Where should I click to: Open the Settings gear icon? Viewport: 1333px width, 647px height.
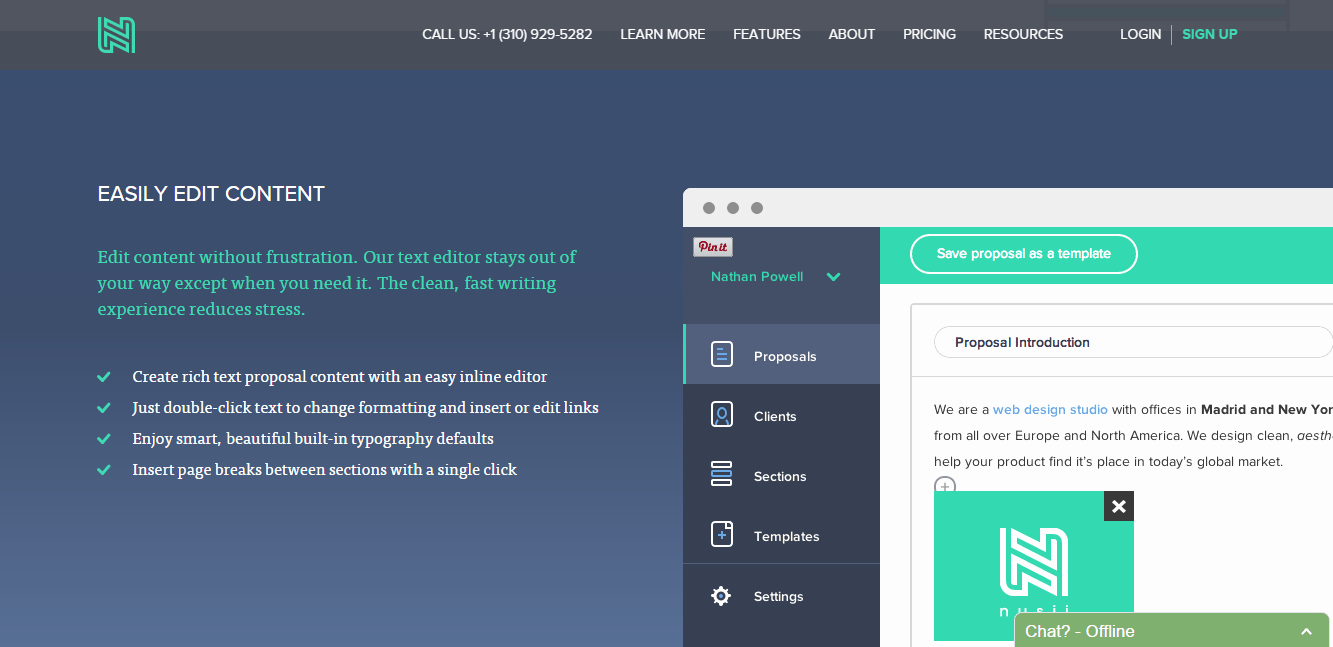pyautogui.click(x=721, y=596)
